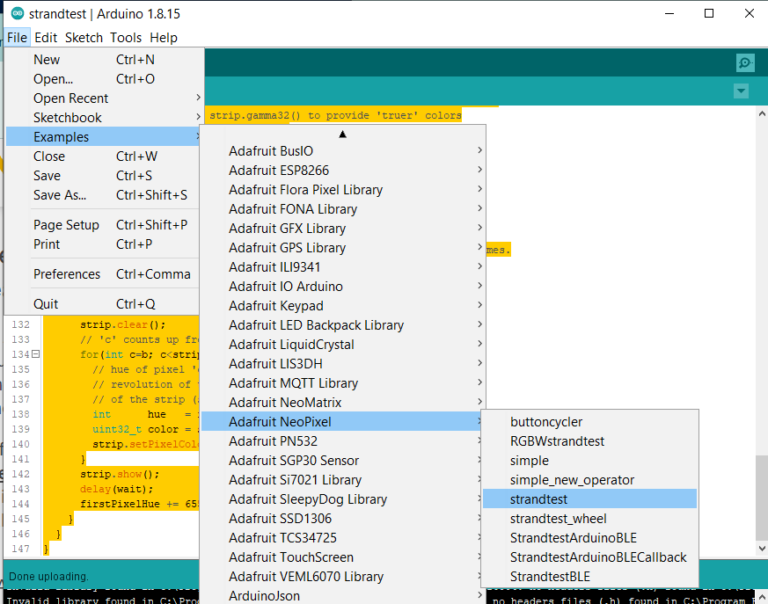Open the Edit menu
768x604 pixels.
[46, 37]
